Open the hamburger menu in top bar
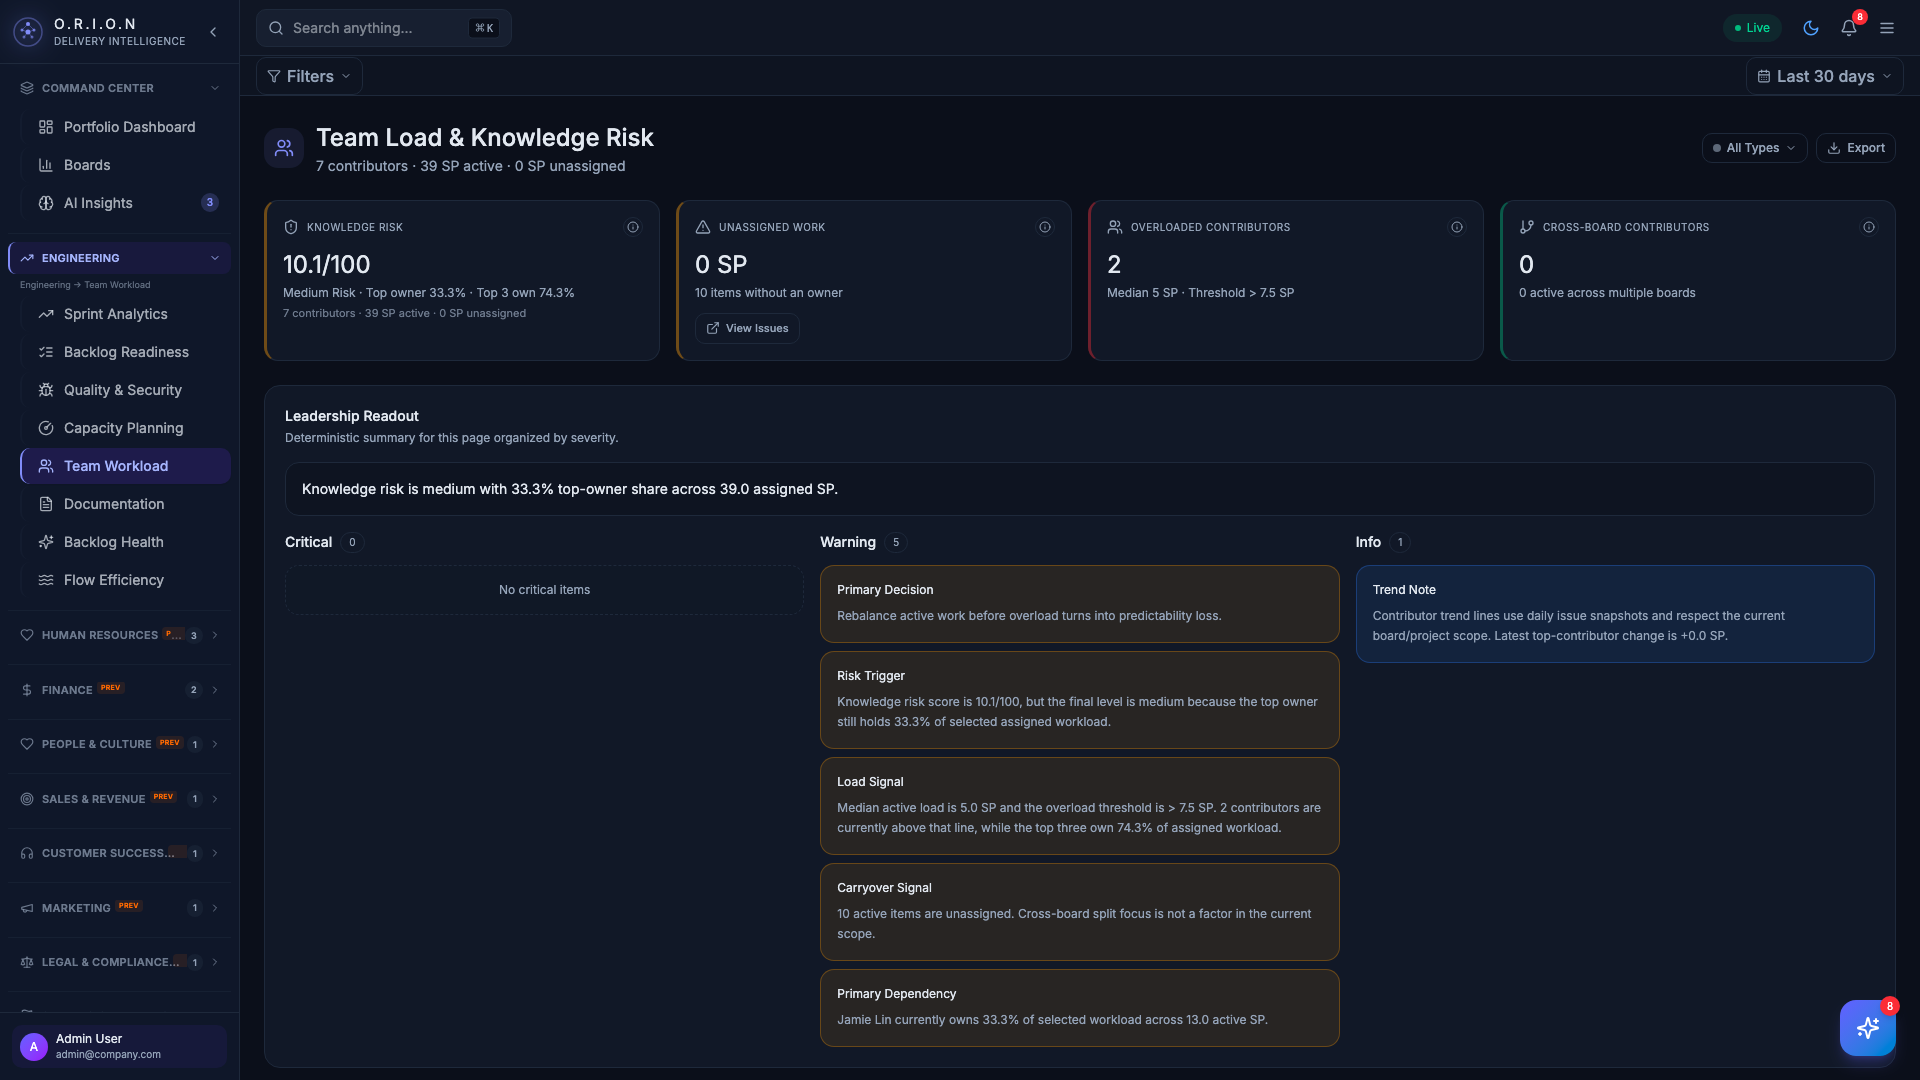The image size is (1920, 1080). (x=1887, y=28)
